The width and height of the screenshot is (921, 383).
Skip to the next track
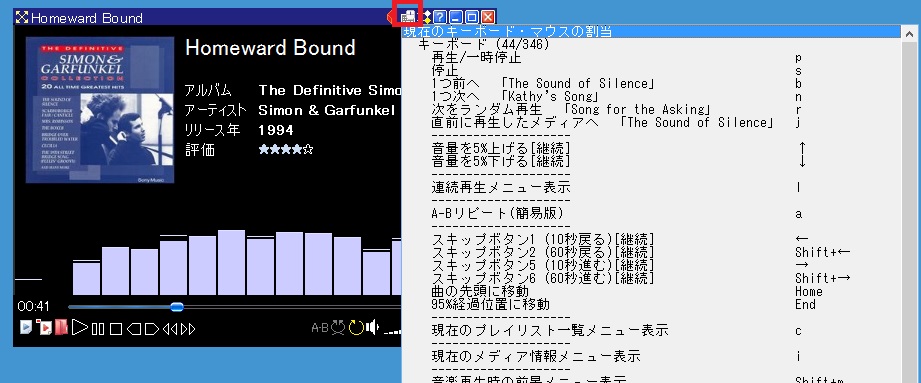coord(152,329)
